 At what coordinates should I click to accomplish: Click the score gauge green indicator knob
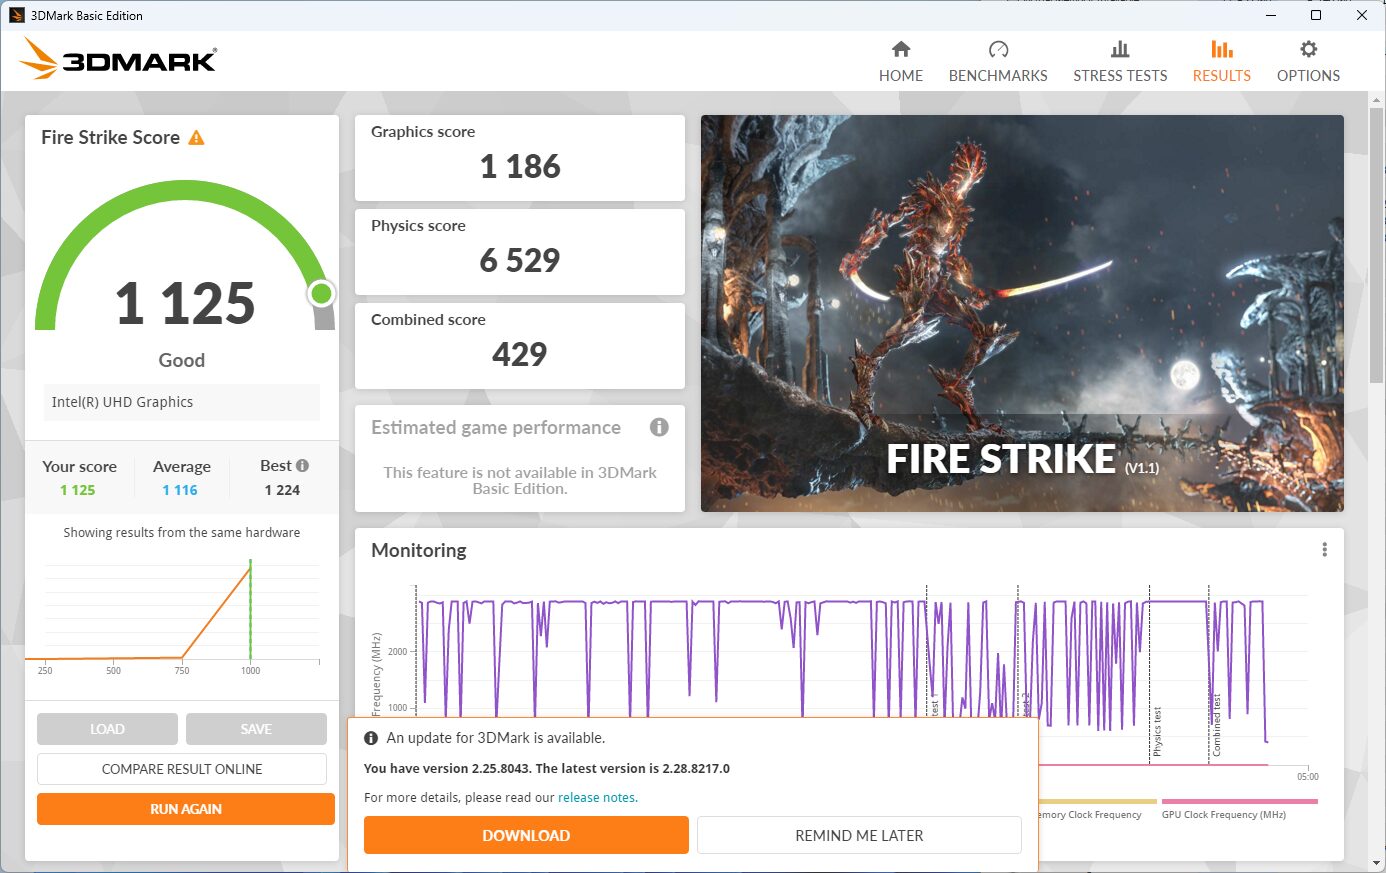coord(321,293)
